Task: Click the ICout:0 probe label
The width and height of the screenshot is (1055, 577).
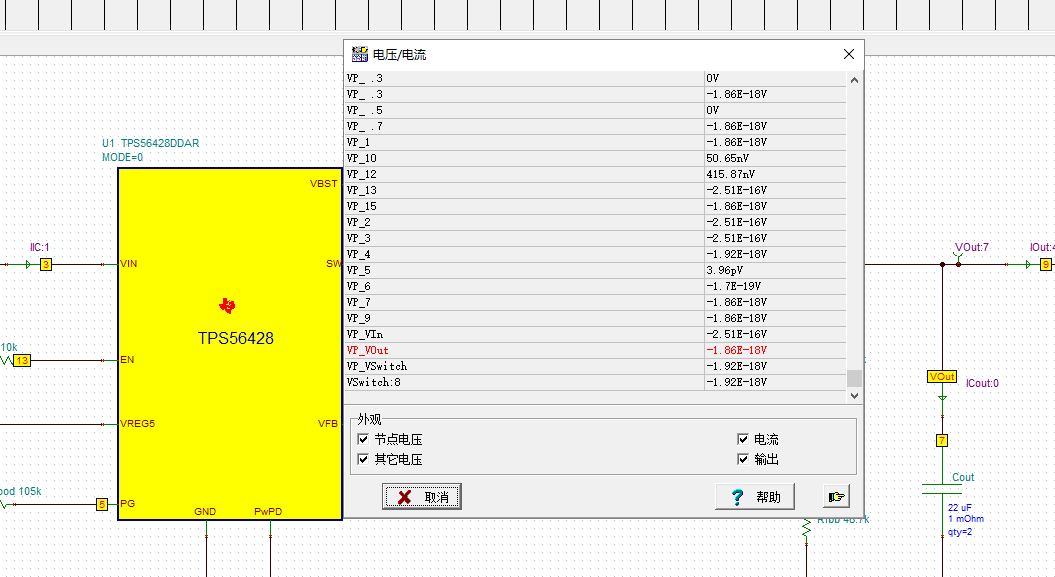Action: [982, 383]
